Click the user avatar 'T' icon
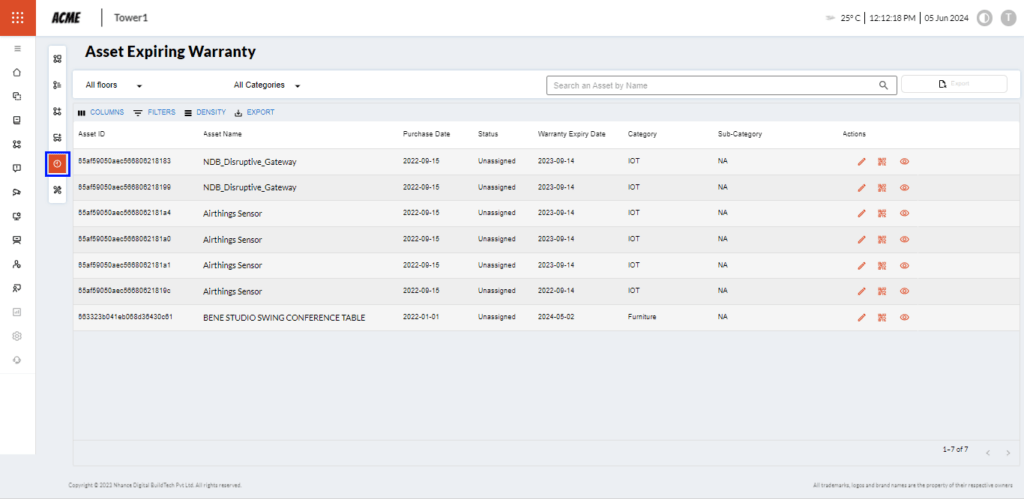Screen dimensions: 1024x499 pos(1008,18)
